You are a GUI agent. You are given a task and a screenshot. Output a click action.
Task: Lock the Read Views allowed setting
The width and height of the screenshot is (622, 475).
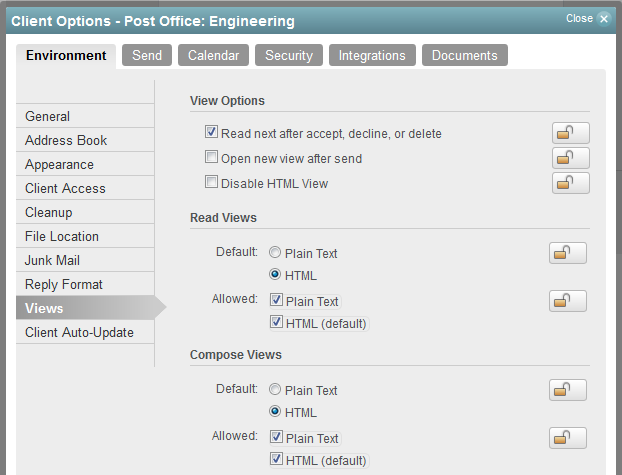567,301
